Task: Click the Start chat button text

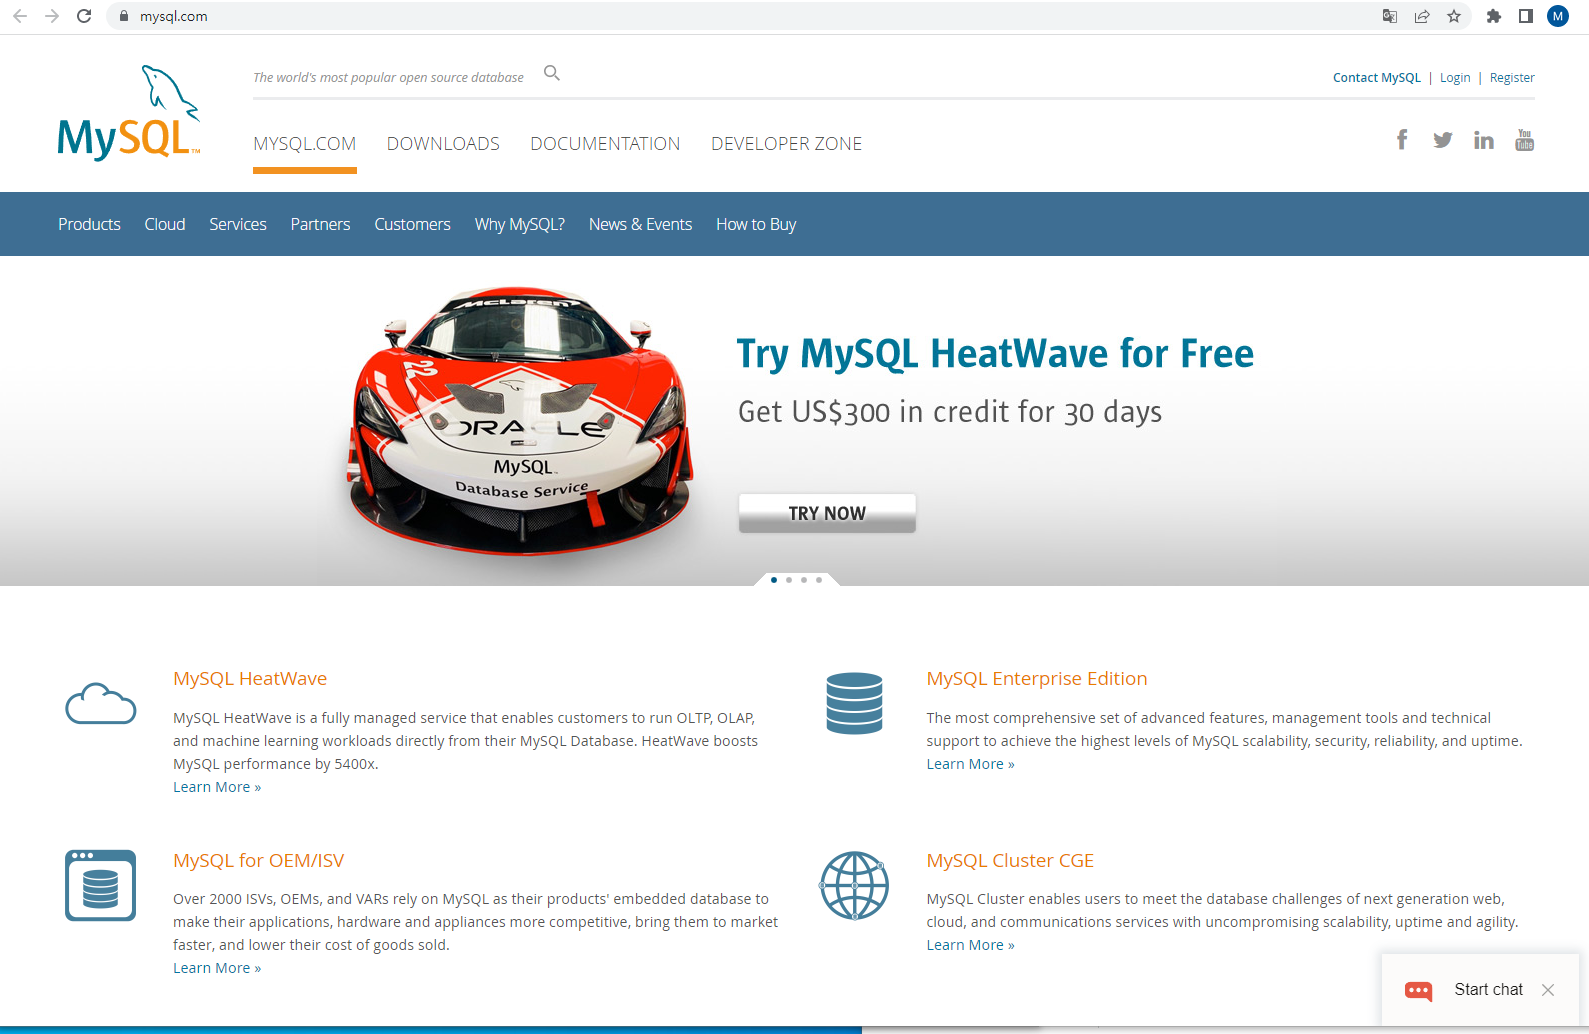Action: [x=1488, y=989]
